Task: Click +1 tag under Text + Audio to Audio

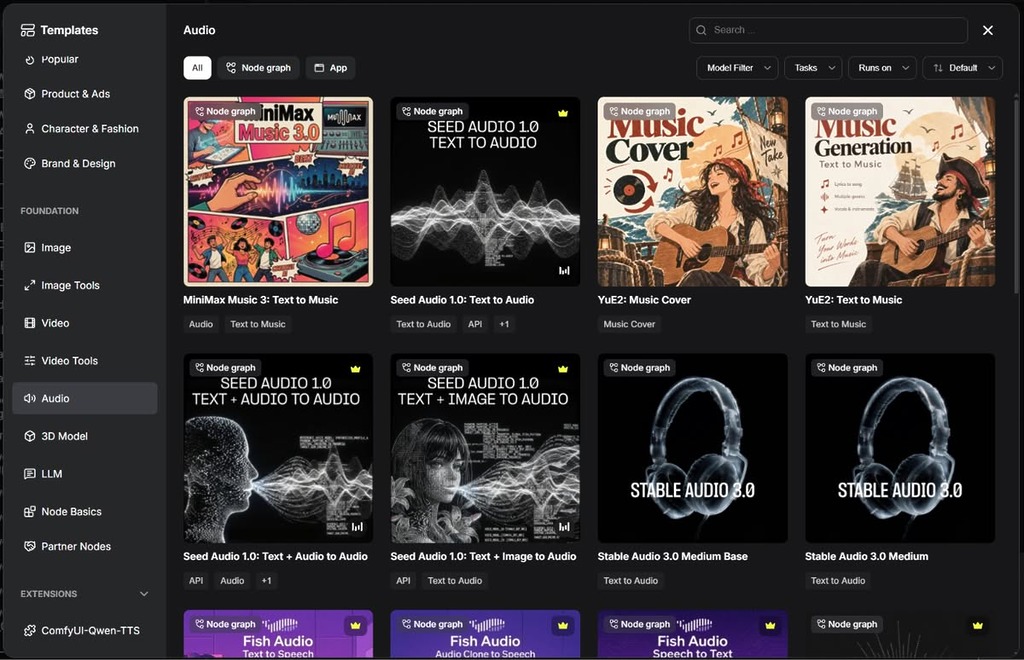Action: click(266, 581)
